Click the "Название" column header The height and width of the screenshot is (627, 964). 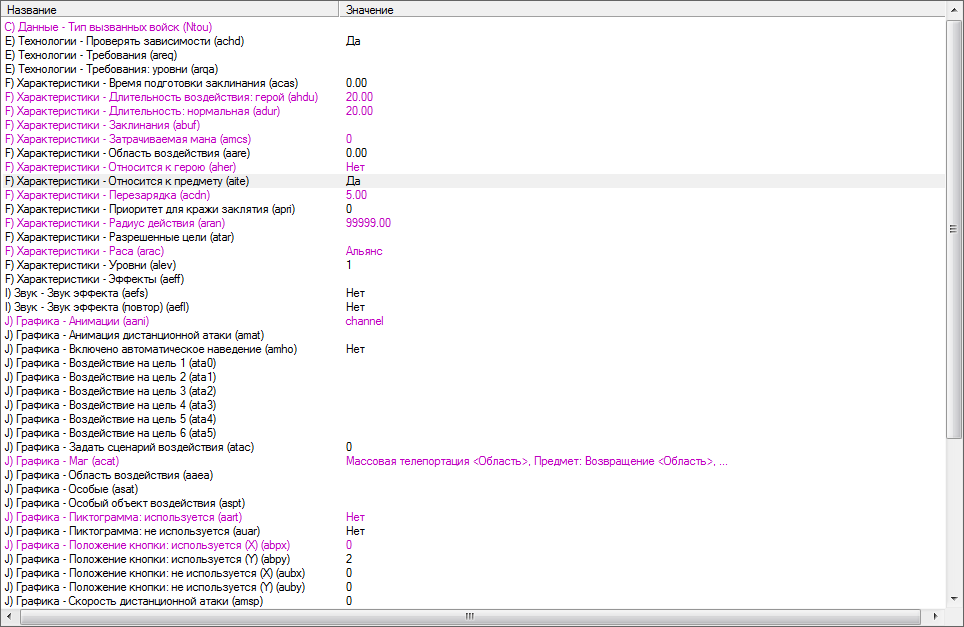click(x=170, y=10)
